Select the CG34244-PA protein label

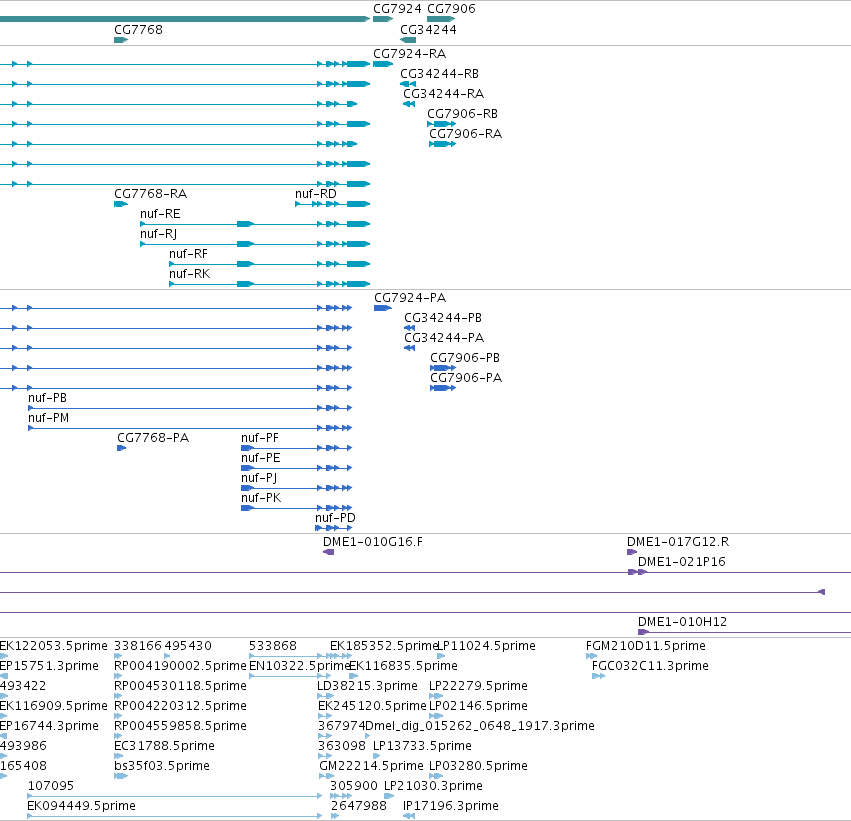pos(444,338)
